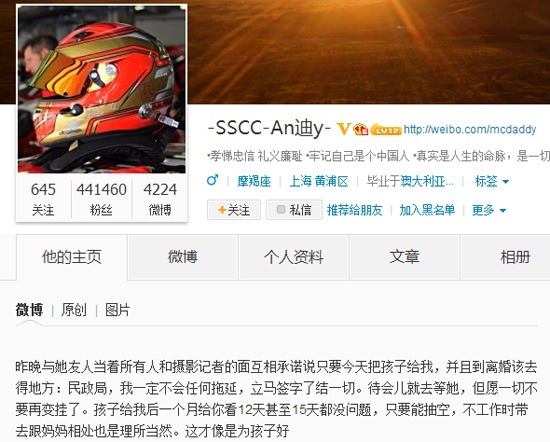Screen dimensions: 550x442
Task: Click the helmet profile avatar picture
Action: coord(101,89)
